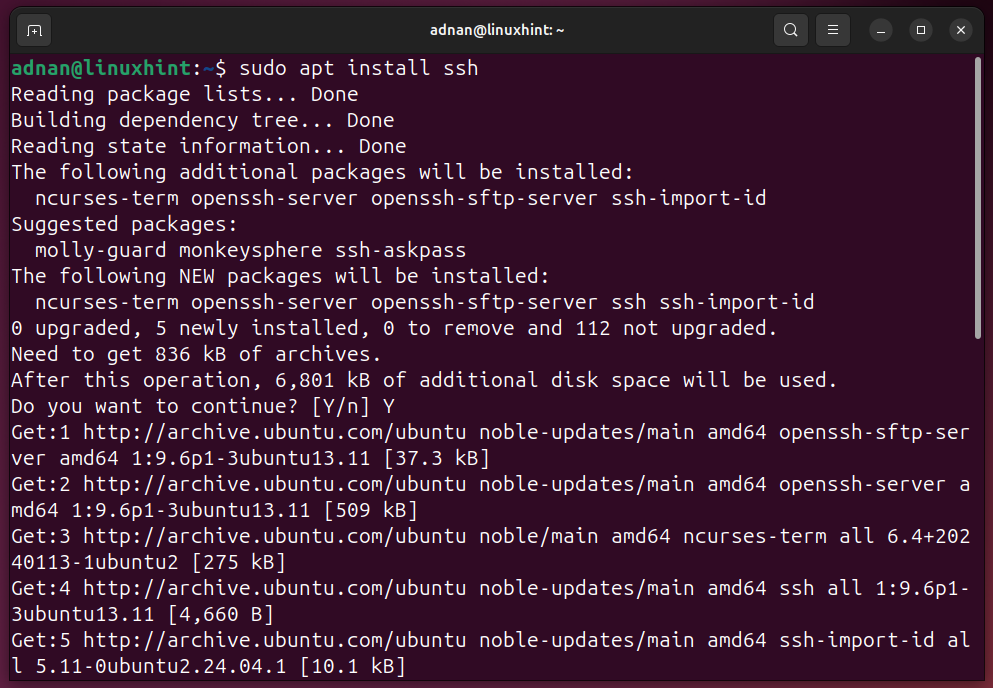This screenshot has width=993, height=688.
Task: Click the ssh-askpass suggested package name
Action: [400, 251]
